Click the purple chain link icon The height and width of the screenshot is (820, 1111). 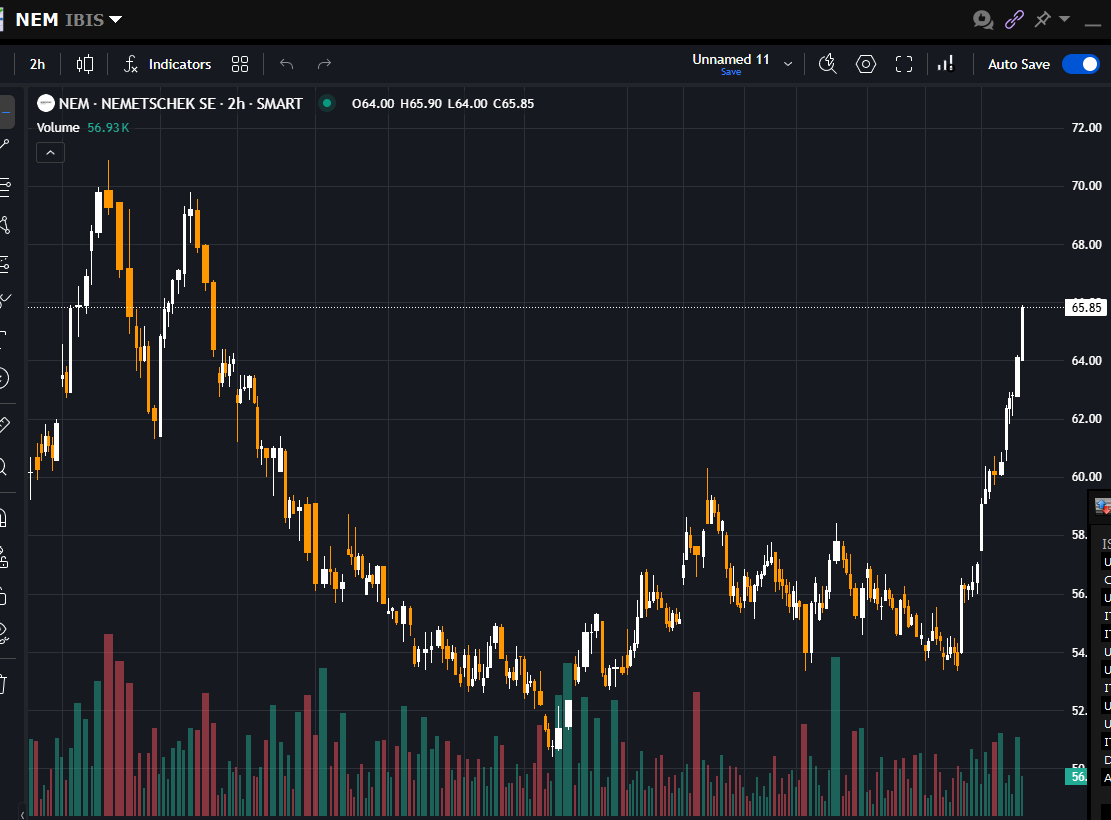(1014, 19)
